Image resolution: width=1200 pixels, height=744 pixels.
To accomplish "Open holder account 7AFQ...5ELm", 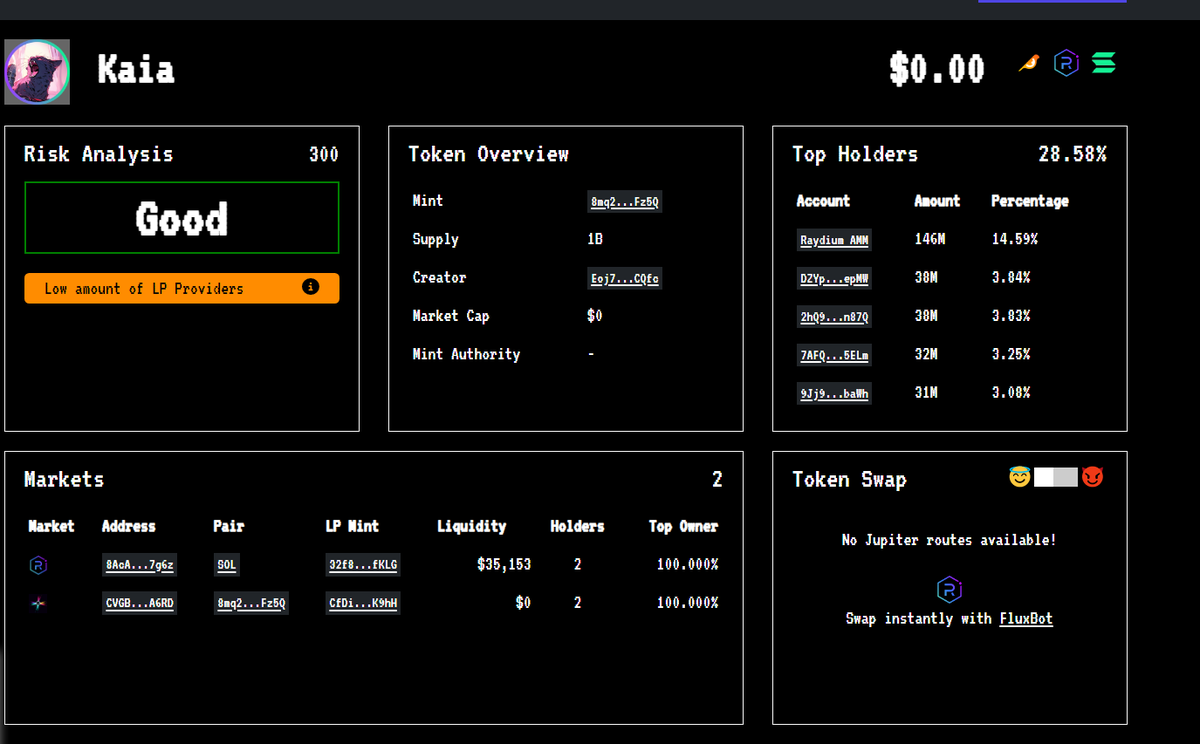I will pyautogui.click(x=834, y=355).
